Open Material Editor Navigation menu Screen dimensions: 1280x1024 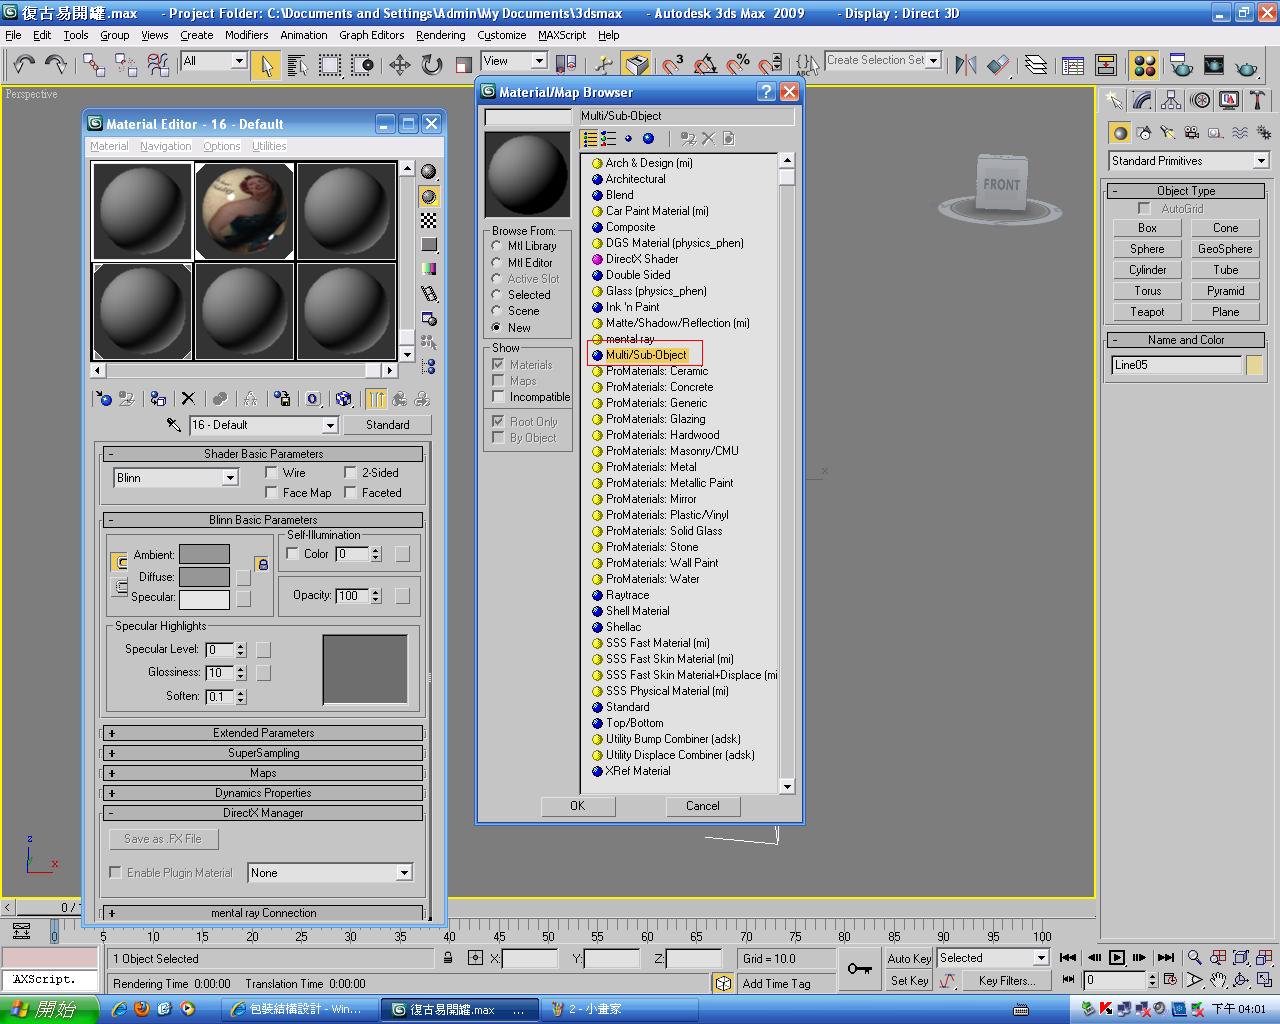(x=165, y=146)
